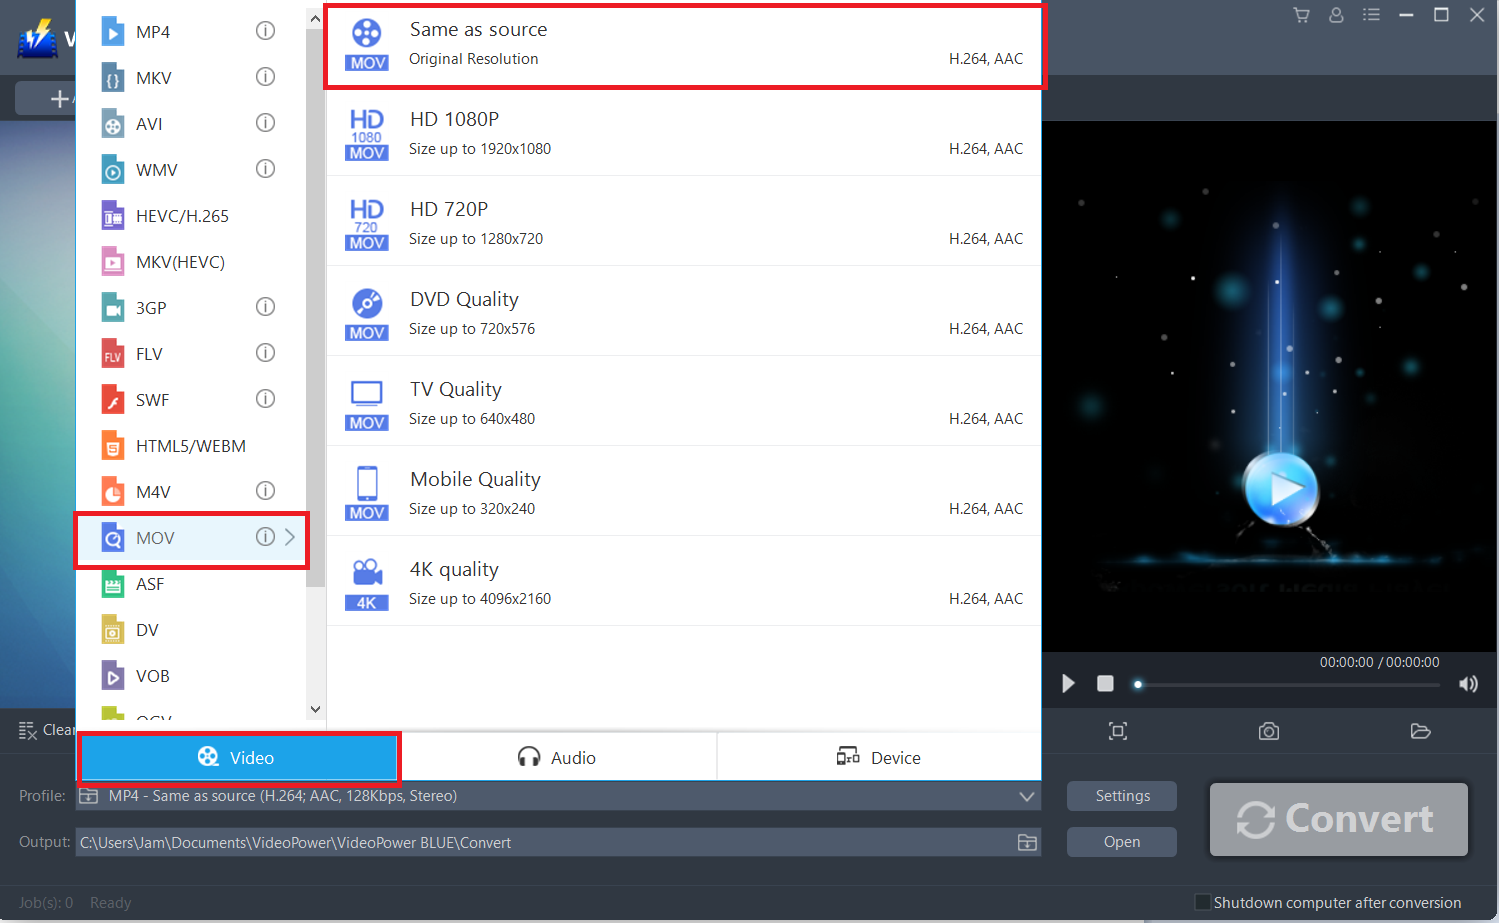Viewport: 1499px width, 923px height.
Task: Select the 4K quality preset
Action: 684,582
